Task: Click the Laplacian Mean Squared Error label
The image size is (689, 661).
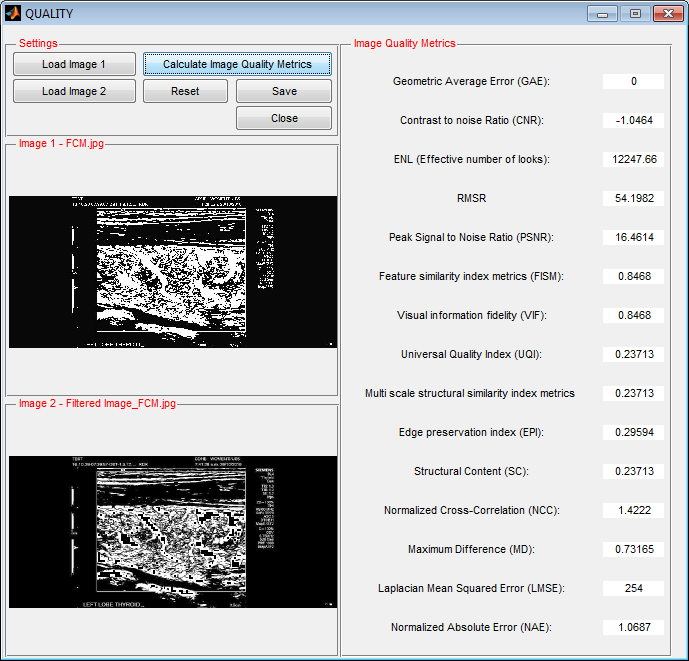Action: pos(471,588)
